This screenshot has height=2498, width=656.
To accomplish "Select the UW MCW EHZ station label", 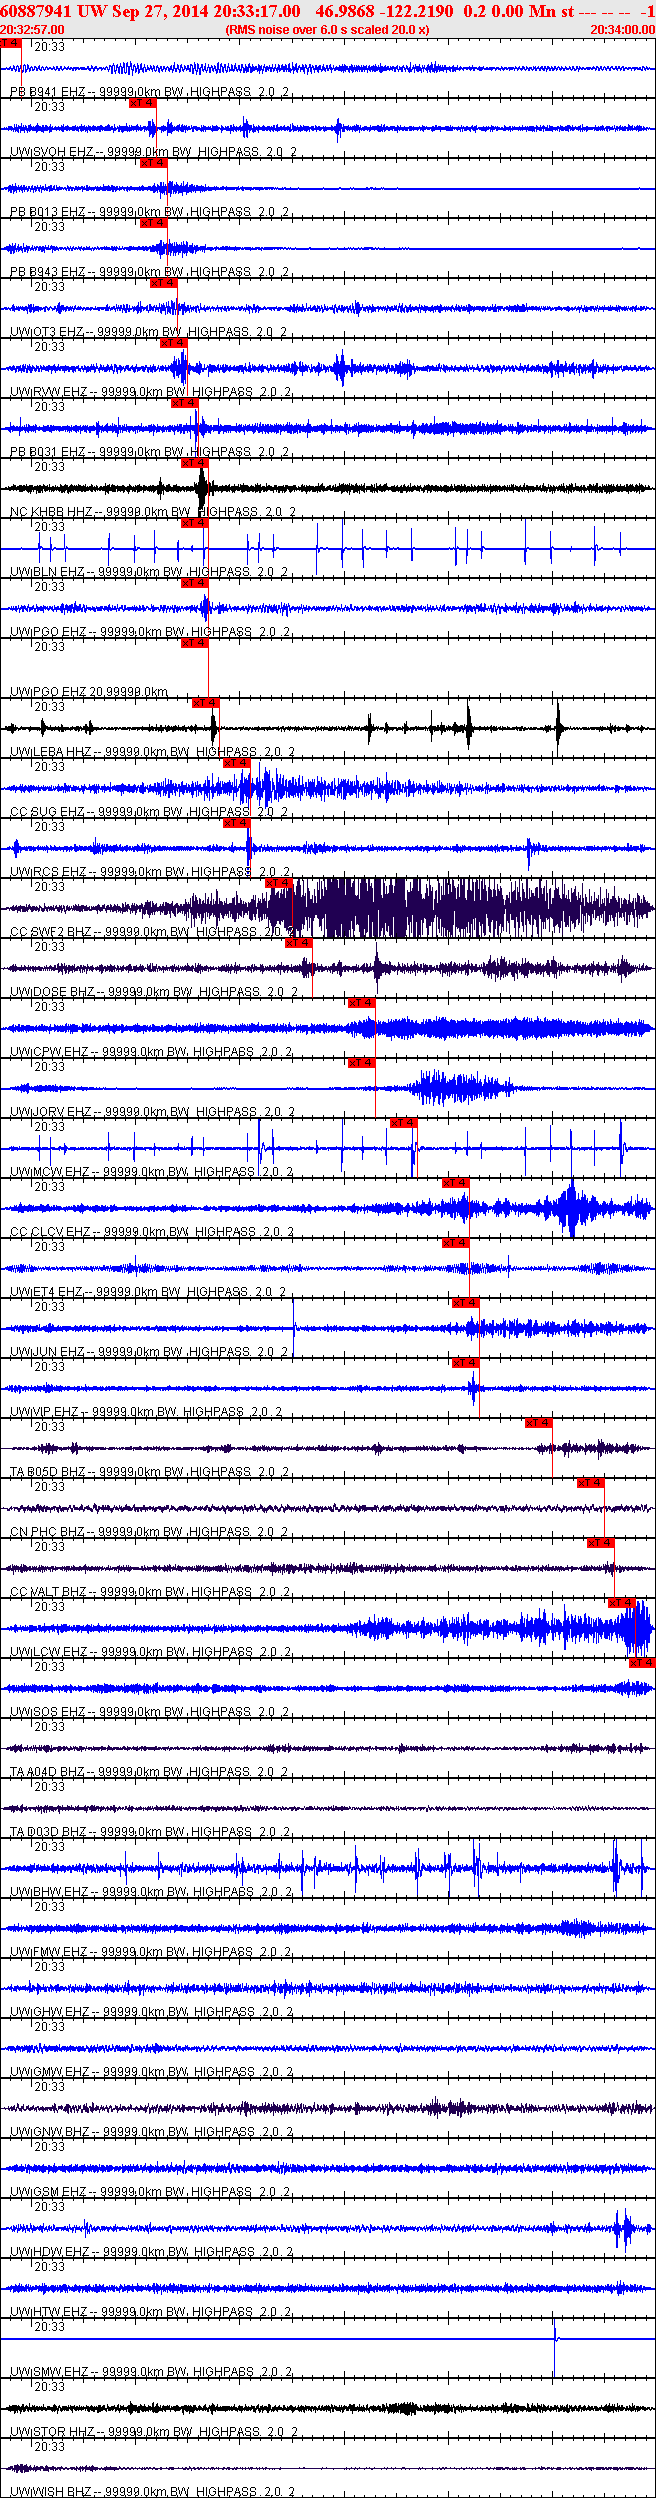I will coord(152,1172).
